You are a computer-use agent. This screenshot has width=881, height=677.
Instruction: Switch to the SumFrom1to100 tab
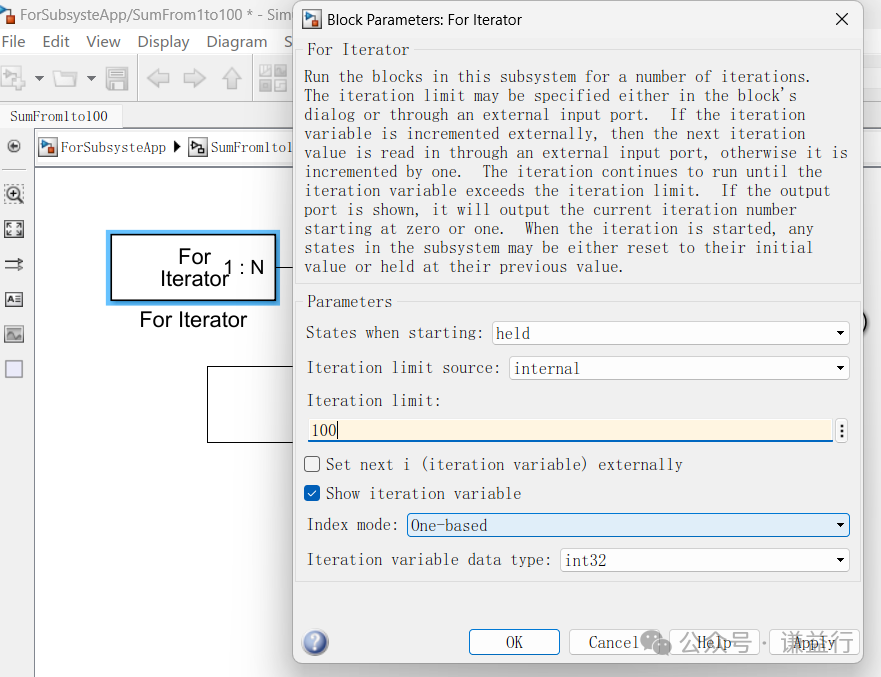point(60,116)
